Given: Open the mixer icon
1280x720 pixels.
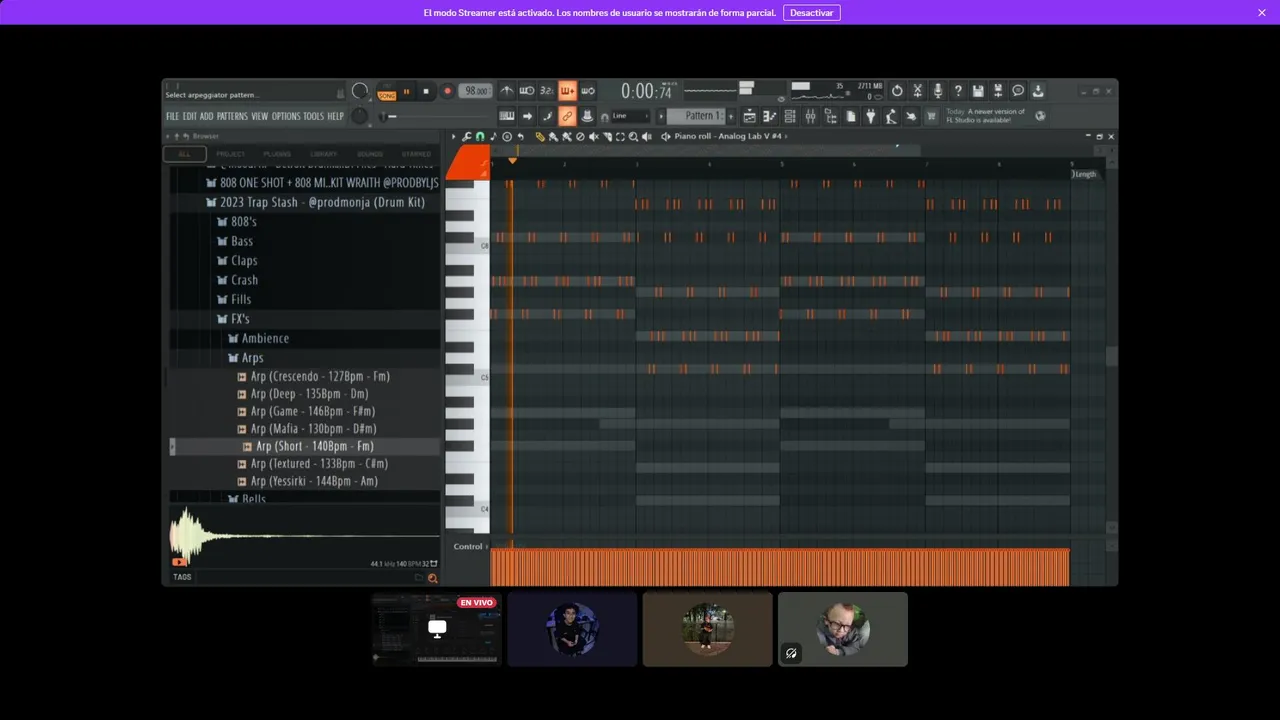Looking at the screenshot, I should pyautogui.click(x=810, y=117).
